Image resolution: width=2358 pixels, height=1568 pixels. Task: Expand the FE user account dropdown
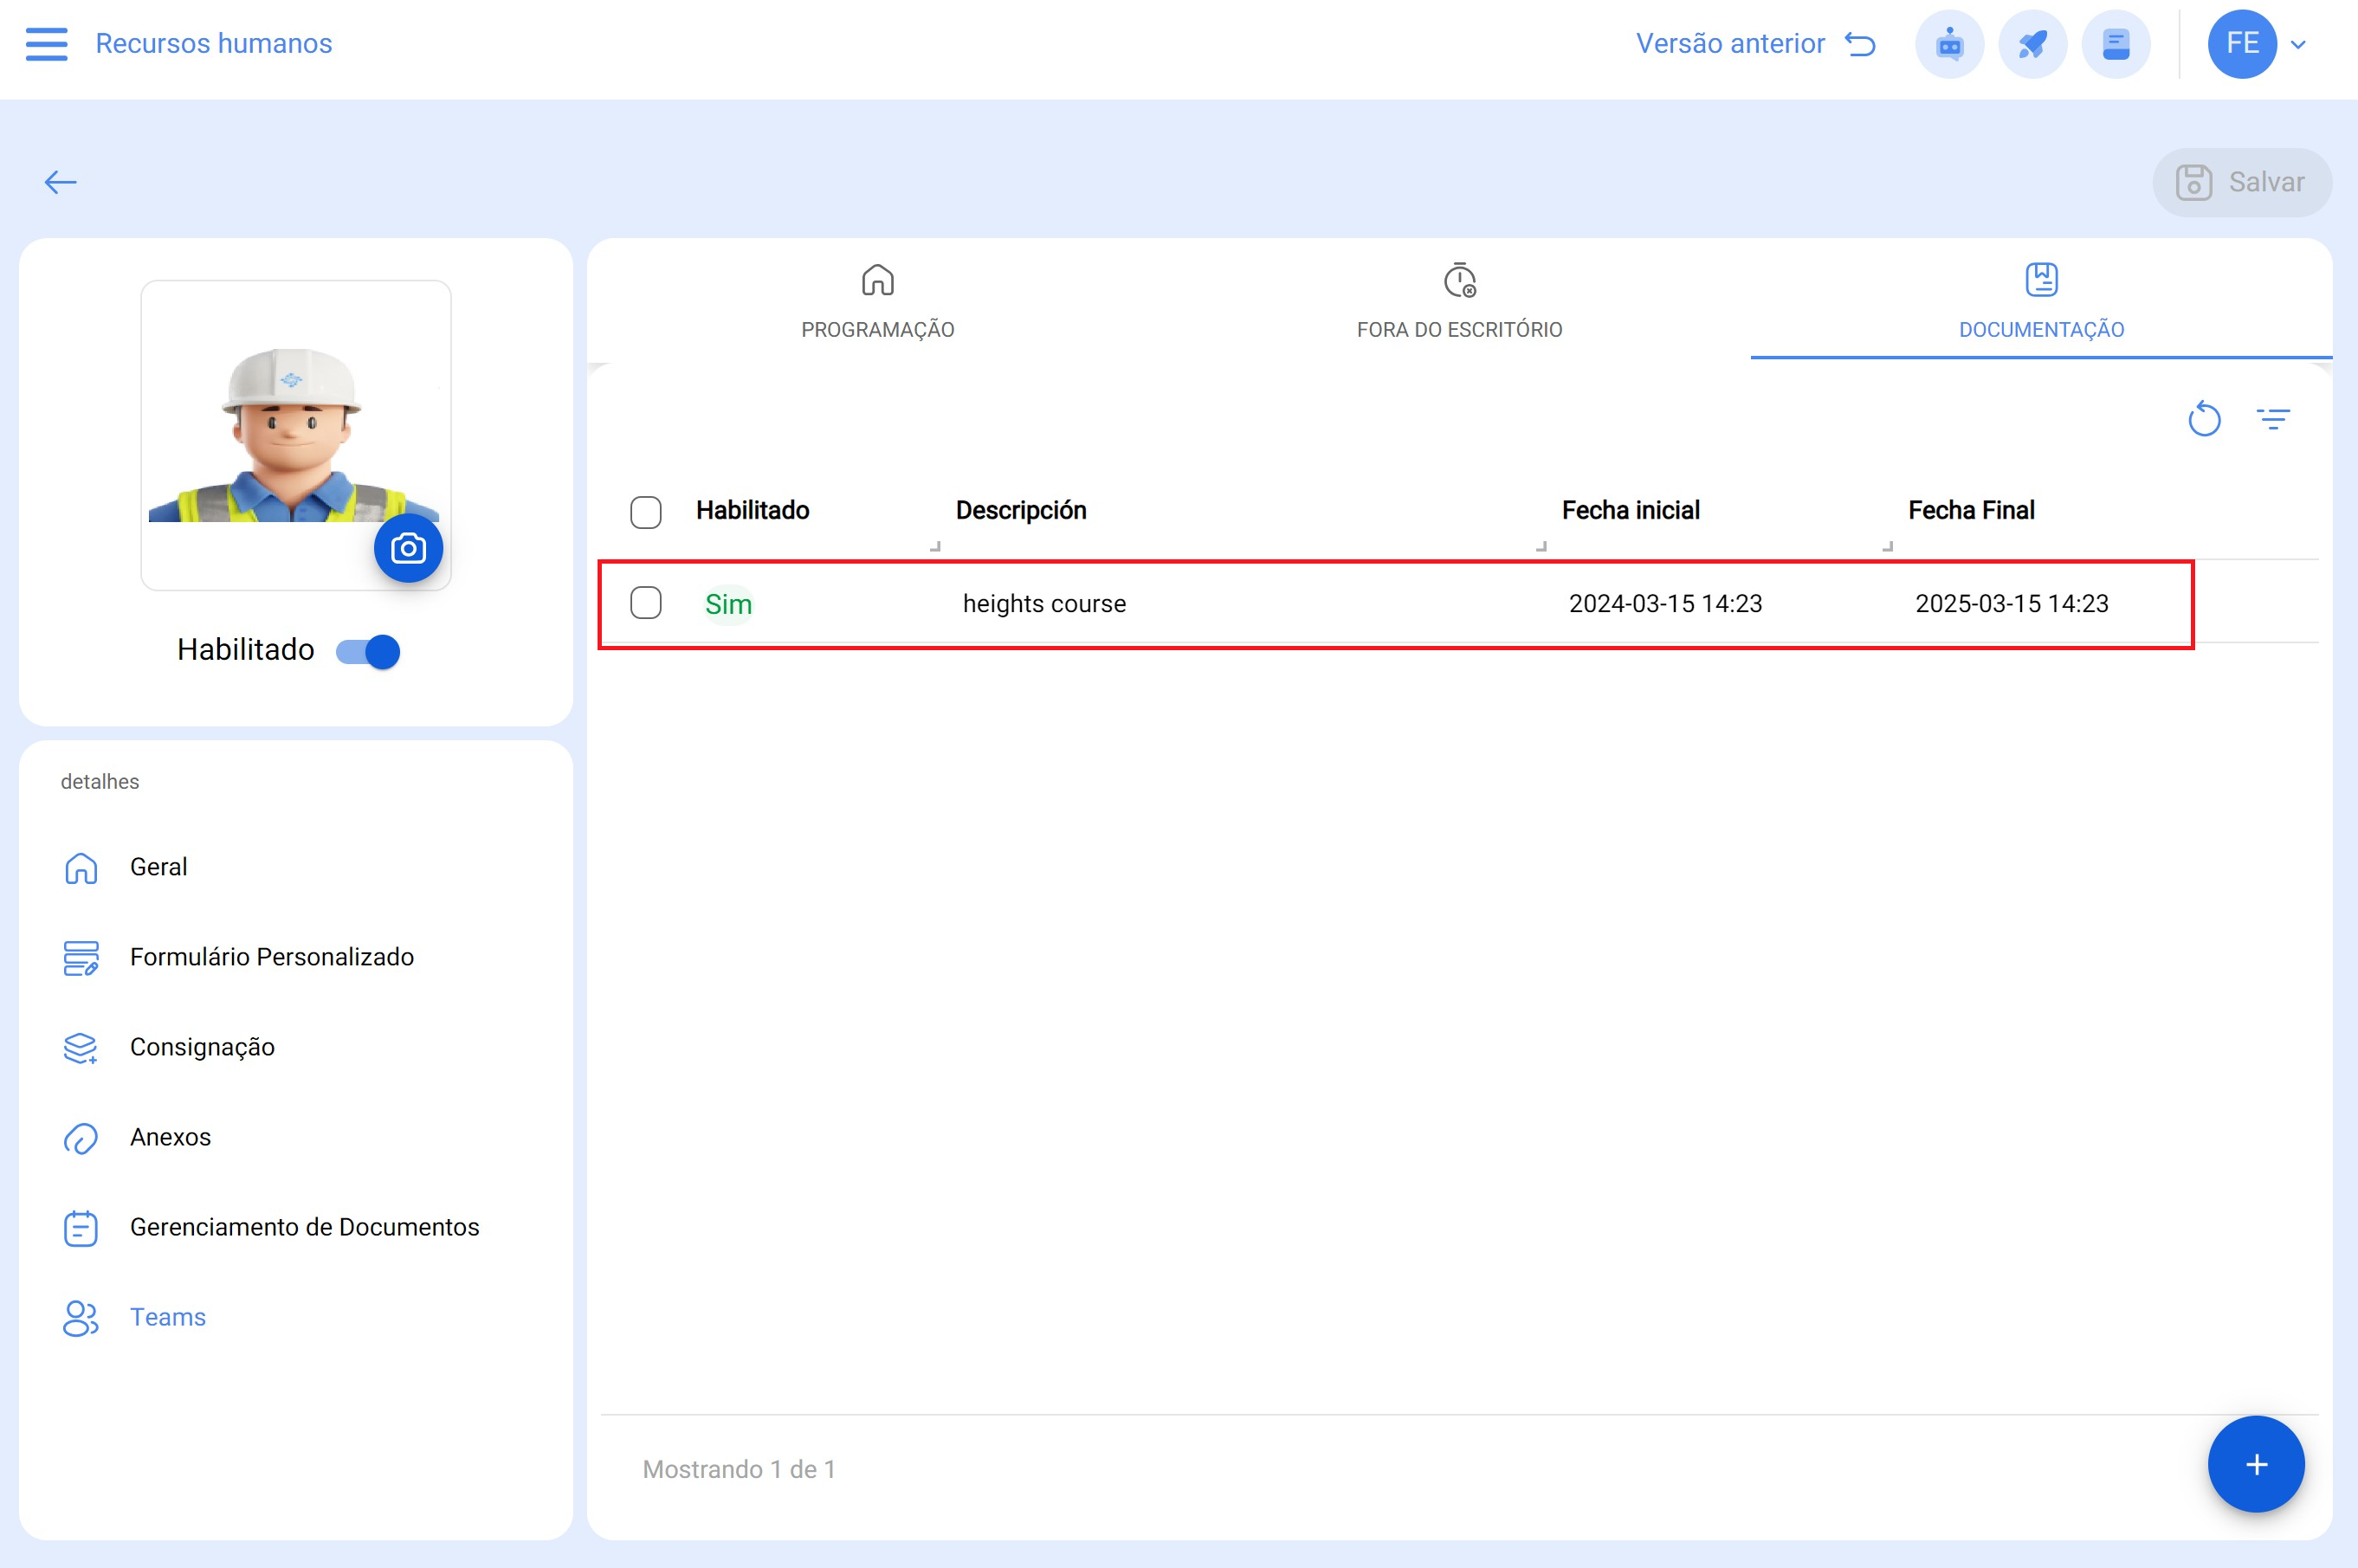click(2298, 44)
